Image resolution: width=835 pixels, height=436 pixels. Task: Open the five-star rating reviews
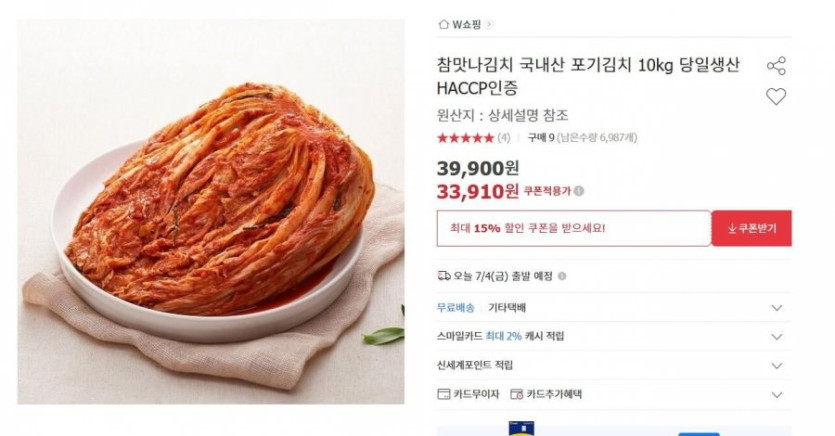click(x=465, y=138)
